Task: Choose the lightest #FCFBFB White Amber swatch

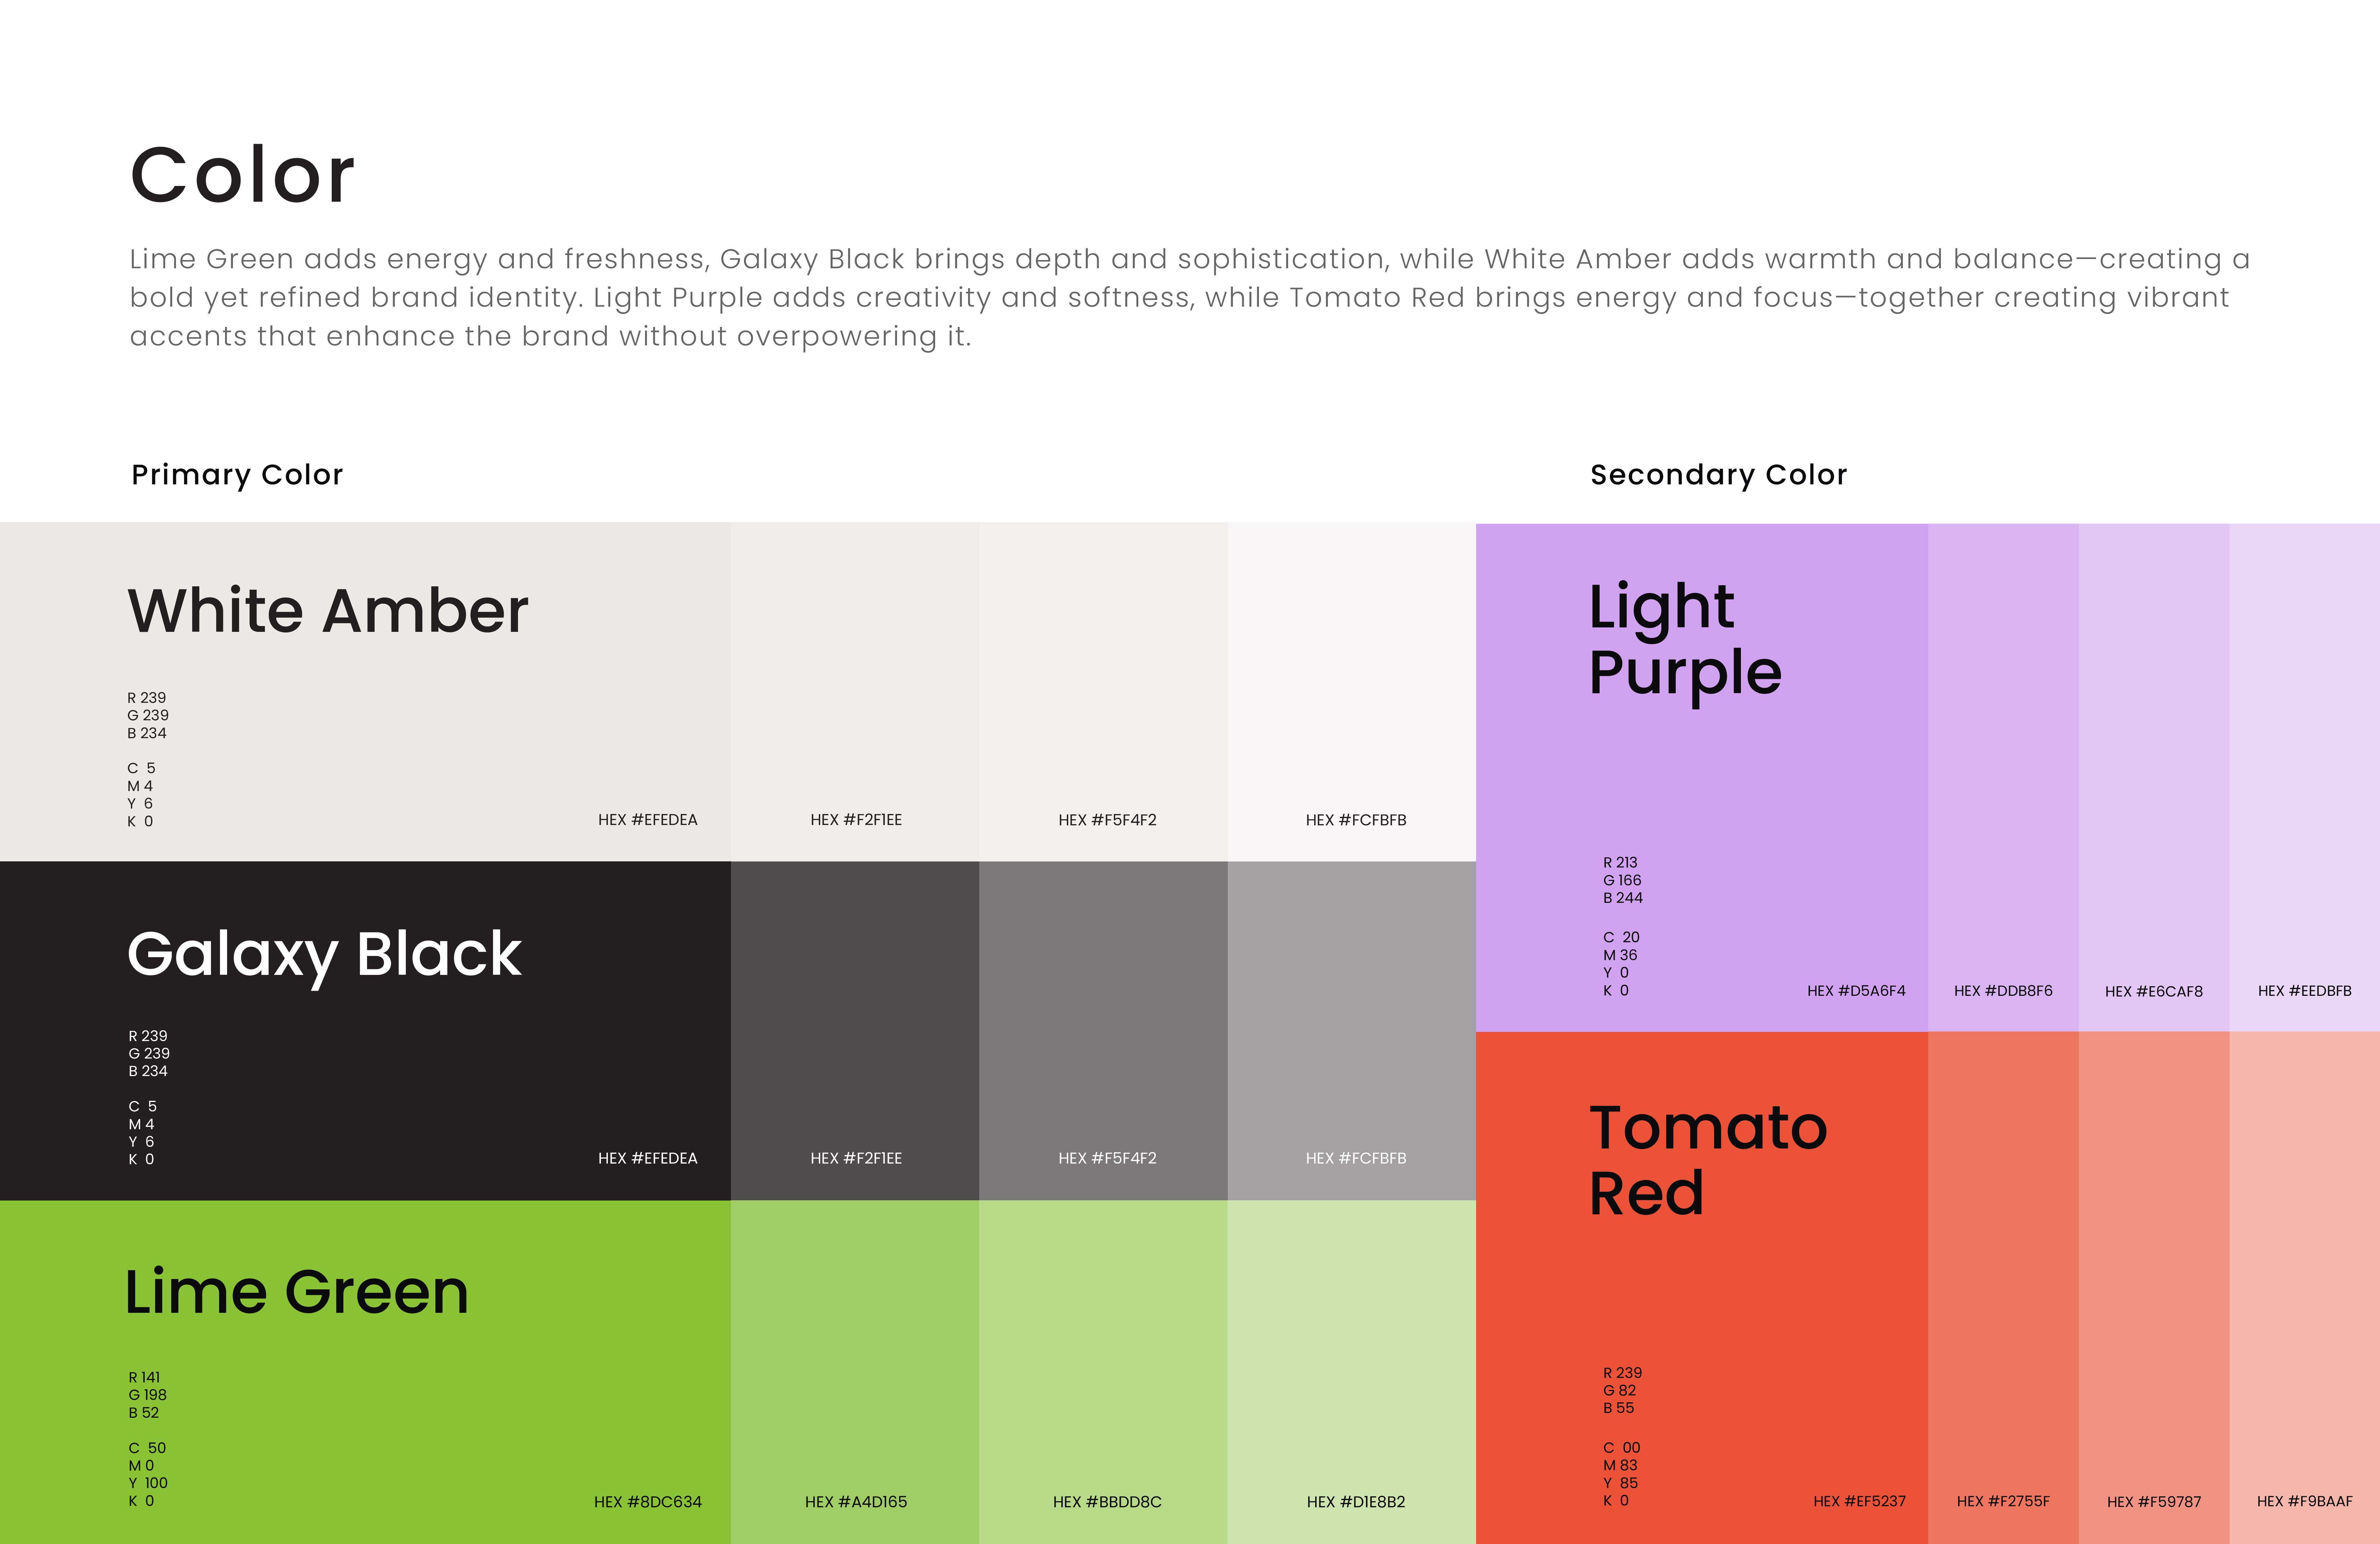Action: click(1352, 691)
